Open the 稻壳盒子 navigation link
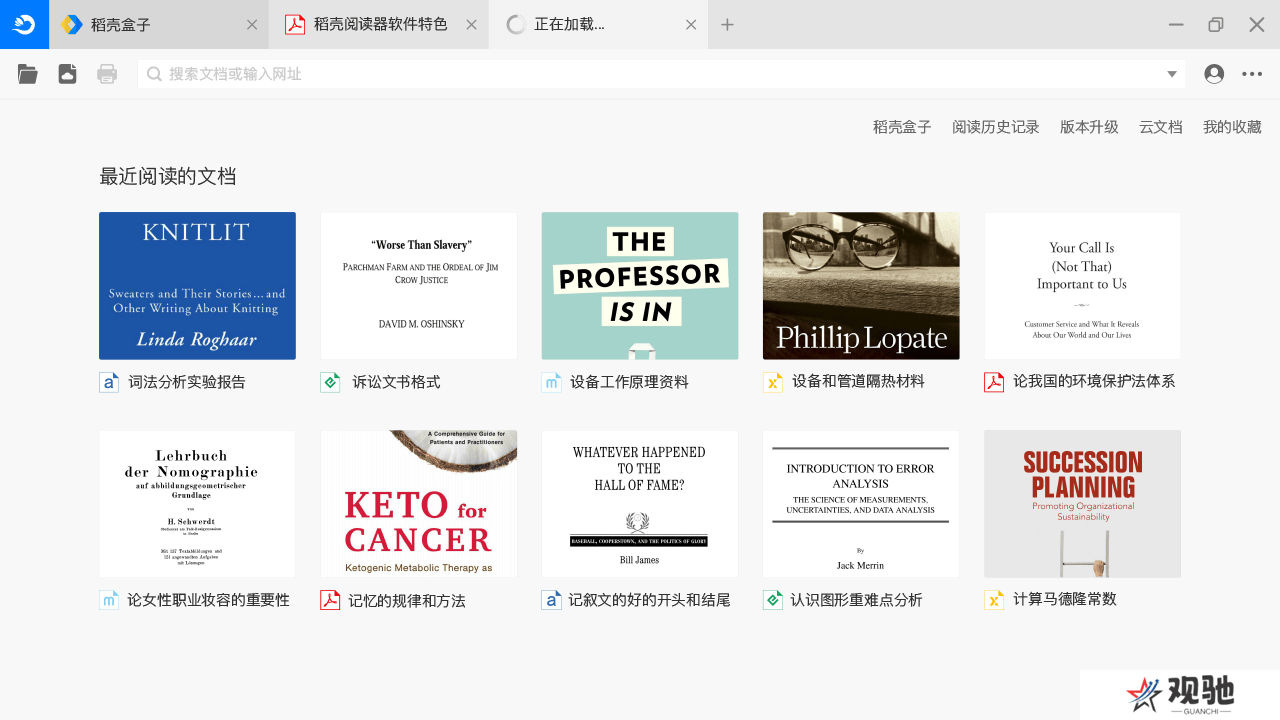The width and height of the screenshot is (1280, 720). click(902, 127)
